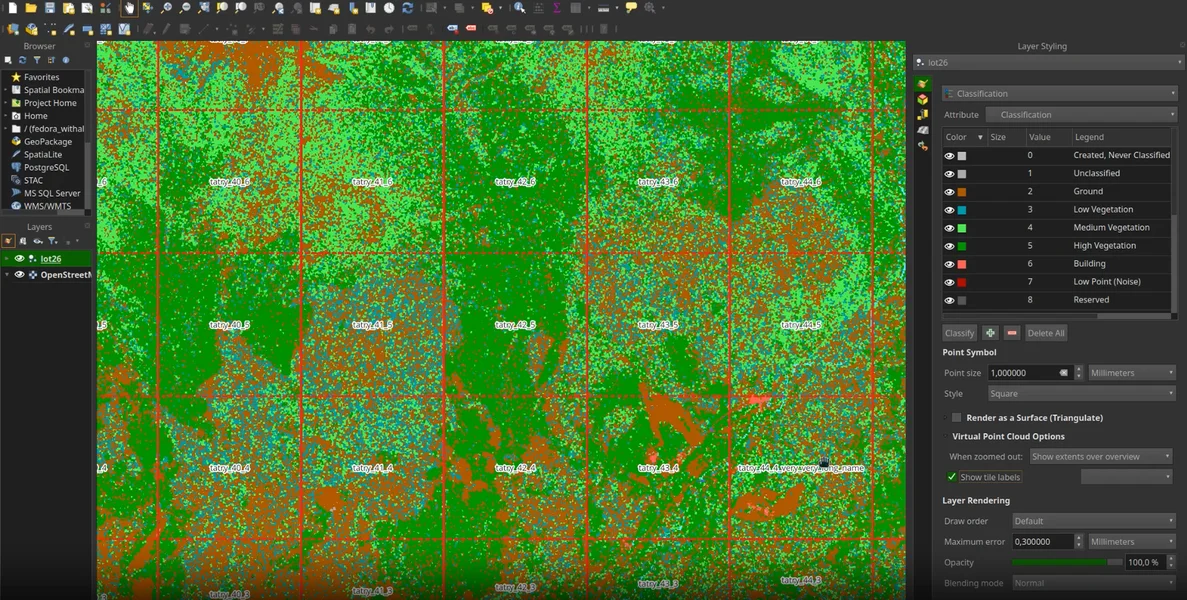Click the Classify button
The height and width of the screenshot is (600, 1187).
959,333
